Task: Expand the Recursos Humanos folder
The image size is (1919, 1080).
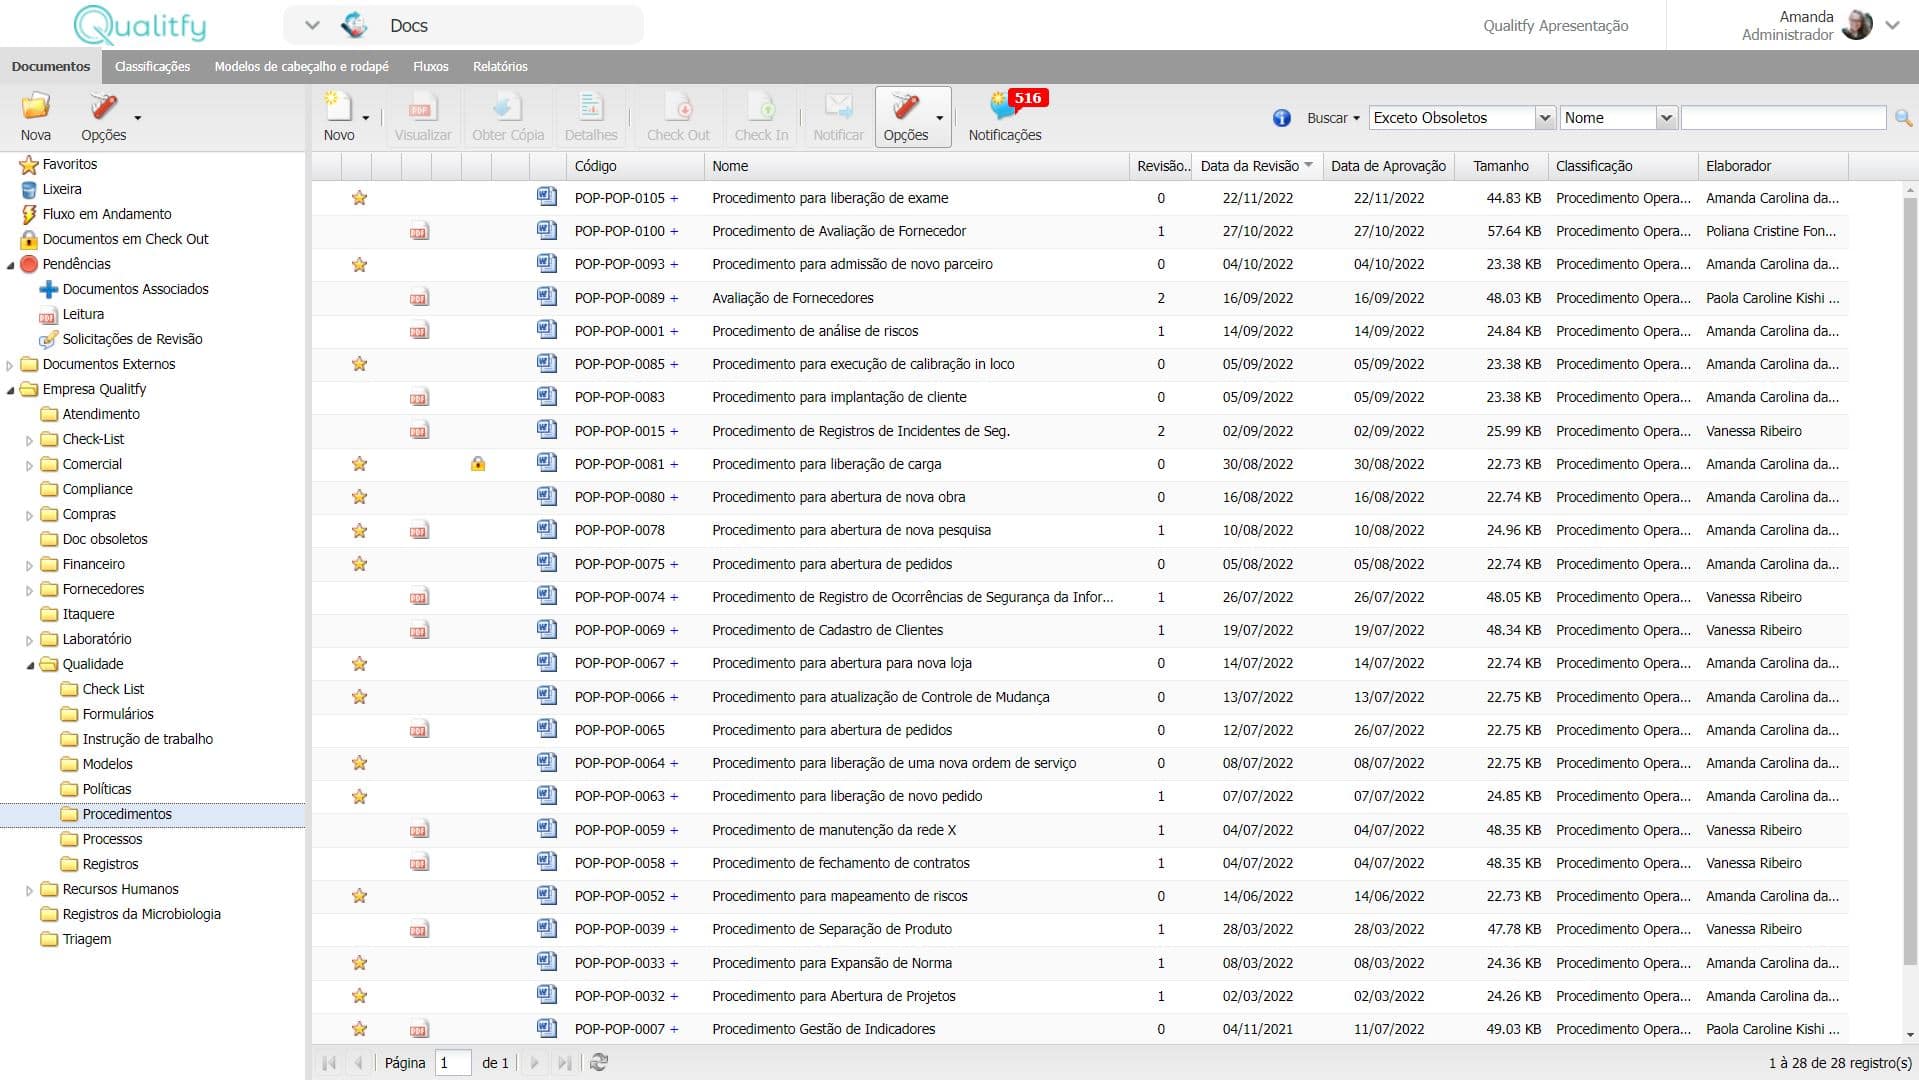Action: (x=29, y=890)
